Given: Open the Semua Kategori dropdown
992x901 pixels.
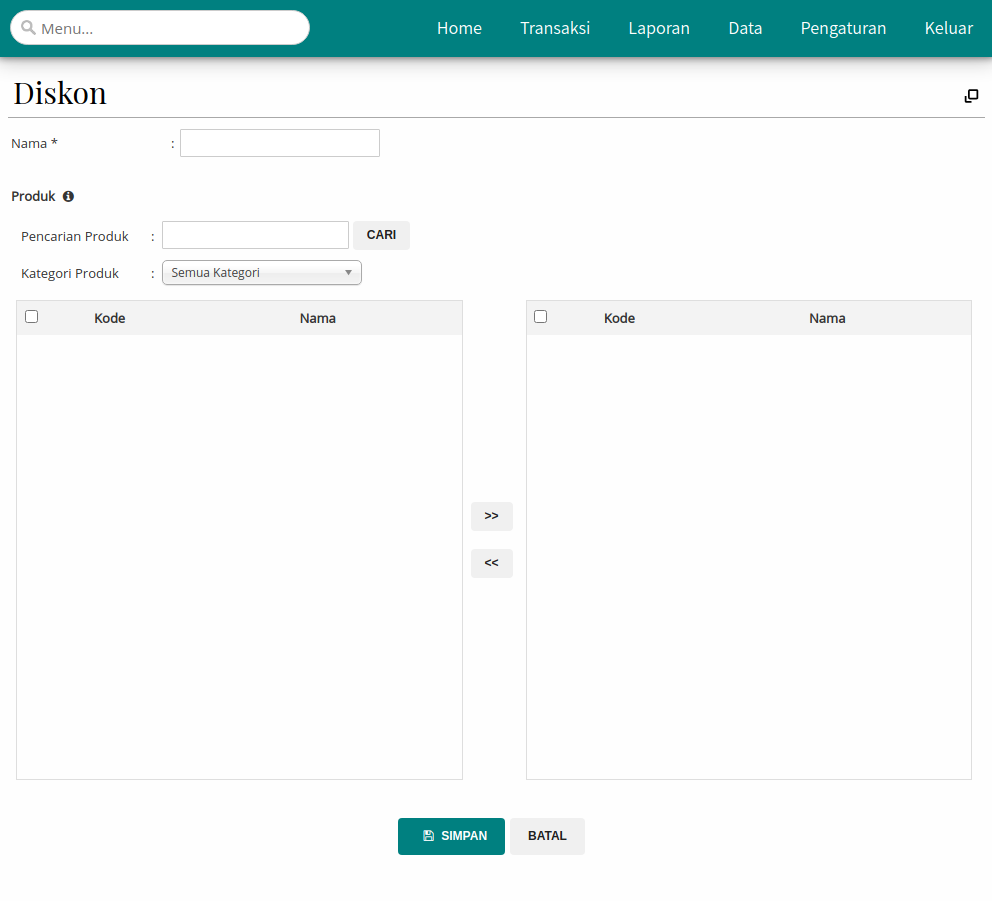Looking at the screenshot, I should [x=261, y=273].
